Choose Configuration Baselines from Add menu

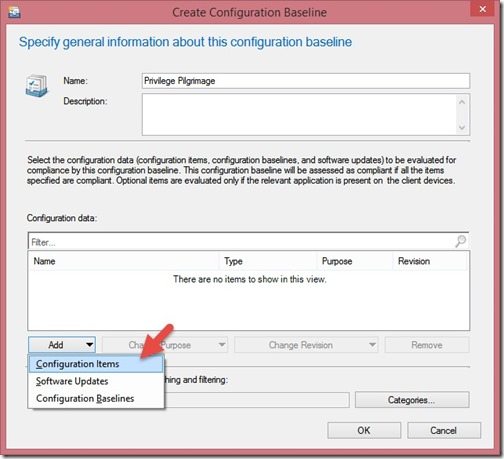(96, 398)
